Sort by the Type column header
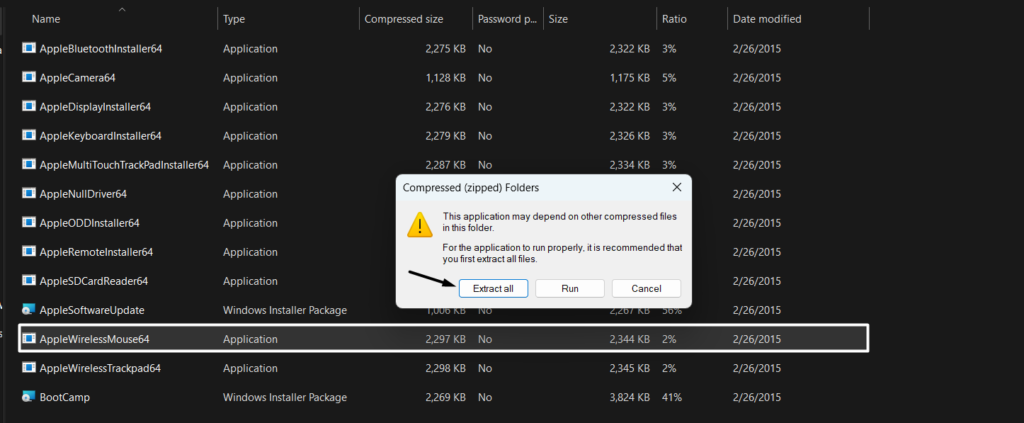The width and height of the screenshot is (1024, 423). click(x=234, y=19)
